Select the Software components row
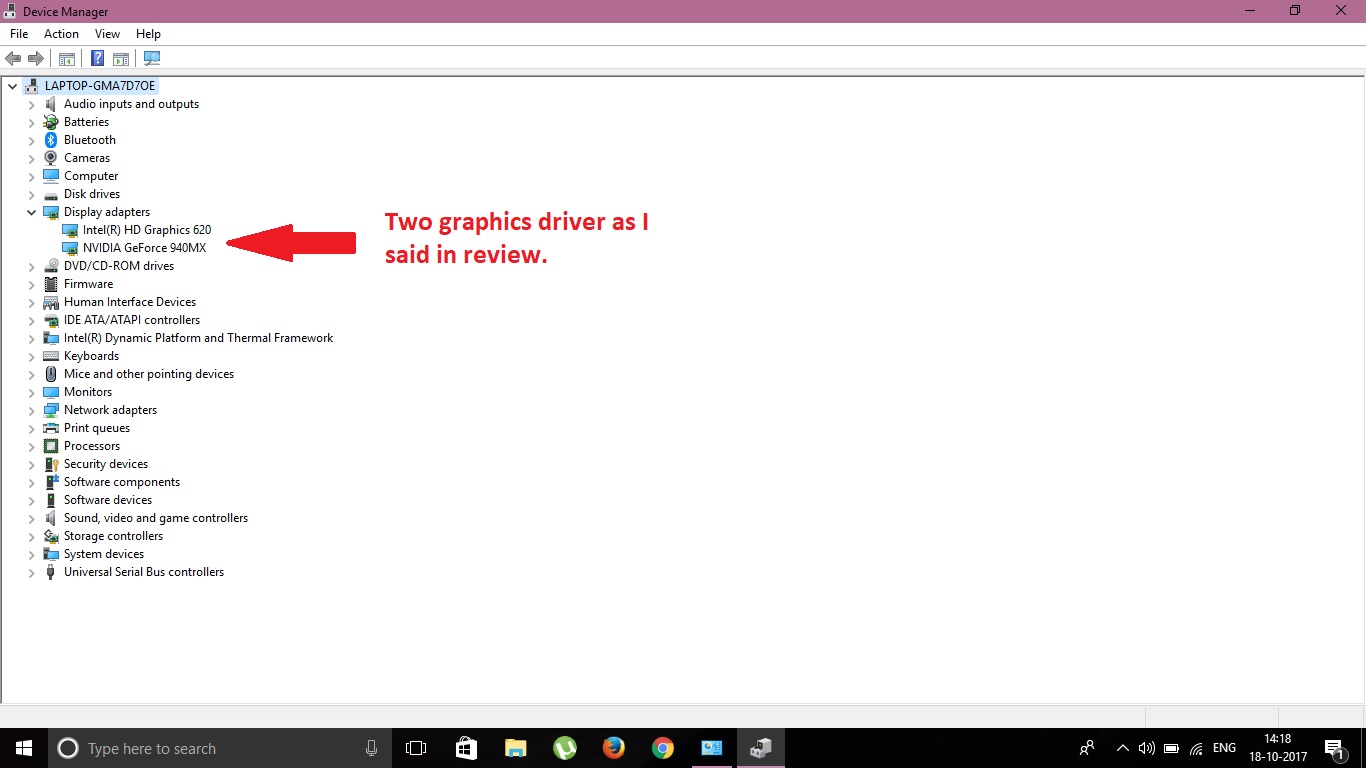This screenshot has height=768, width=1366. click(x=122, y=482)
